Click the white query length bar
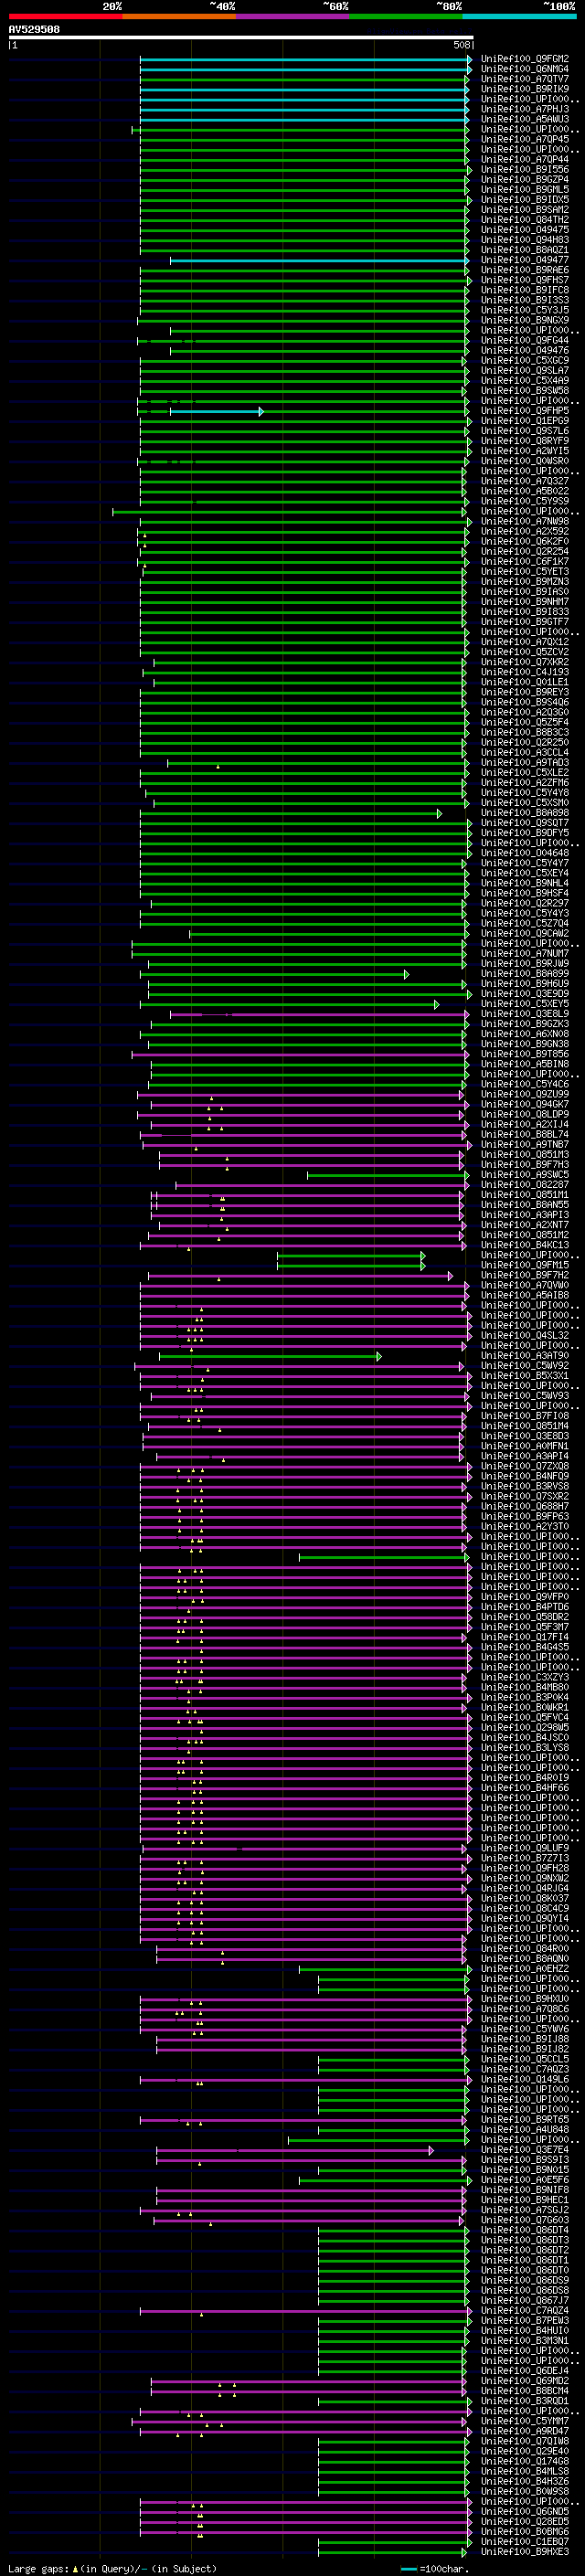585x2576 pixels. coord(241,38)
